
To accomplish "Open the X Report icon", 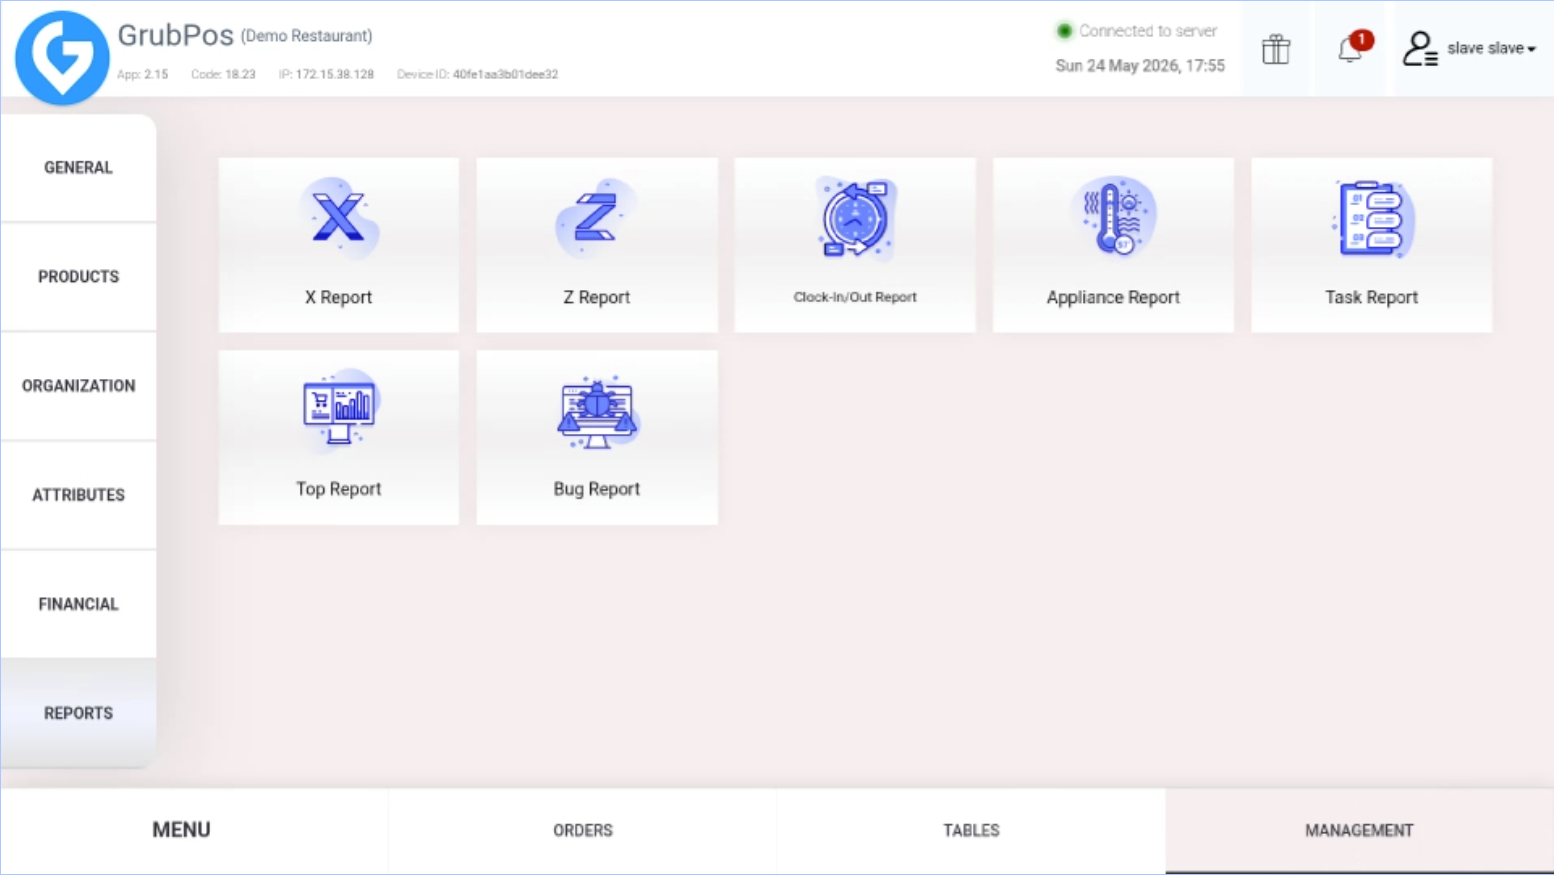I will (x=339, y=218).
